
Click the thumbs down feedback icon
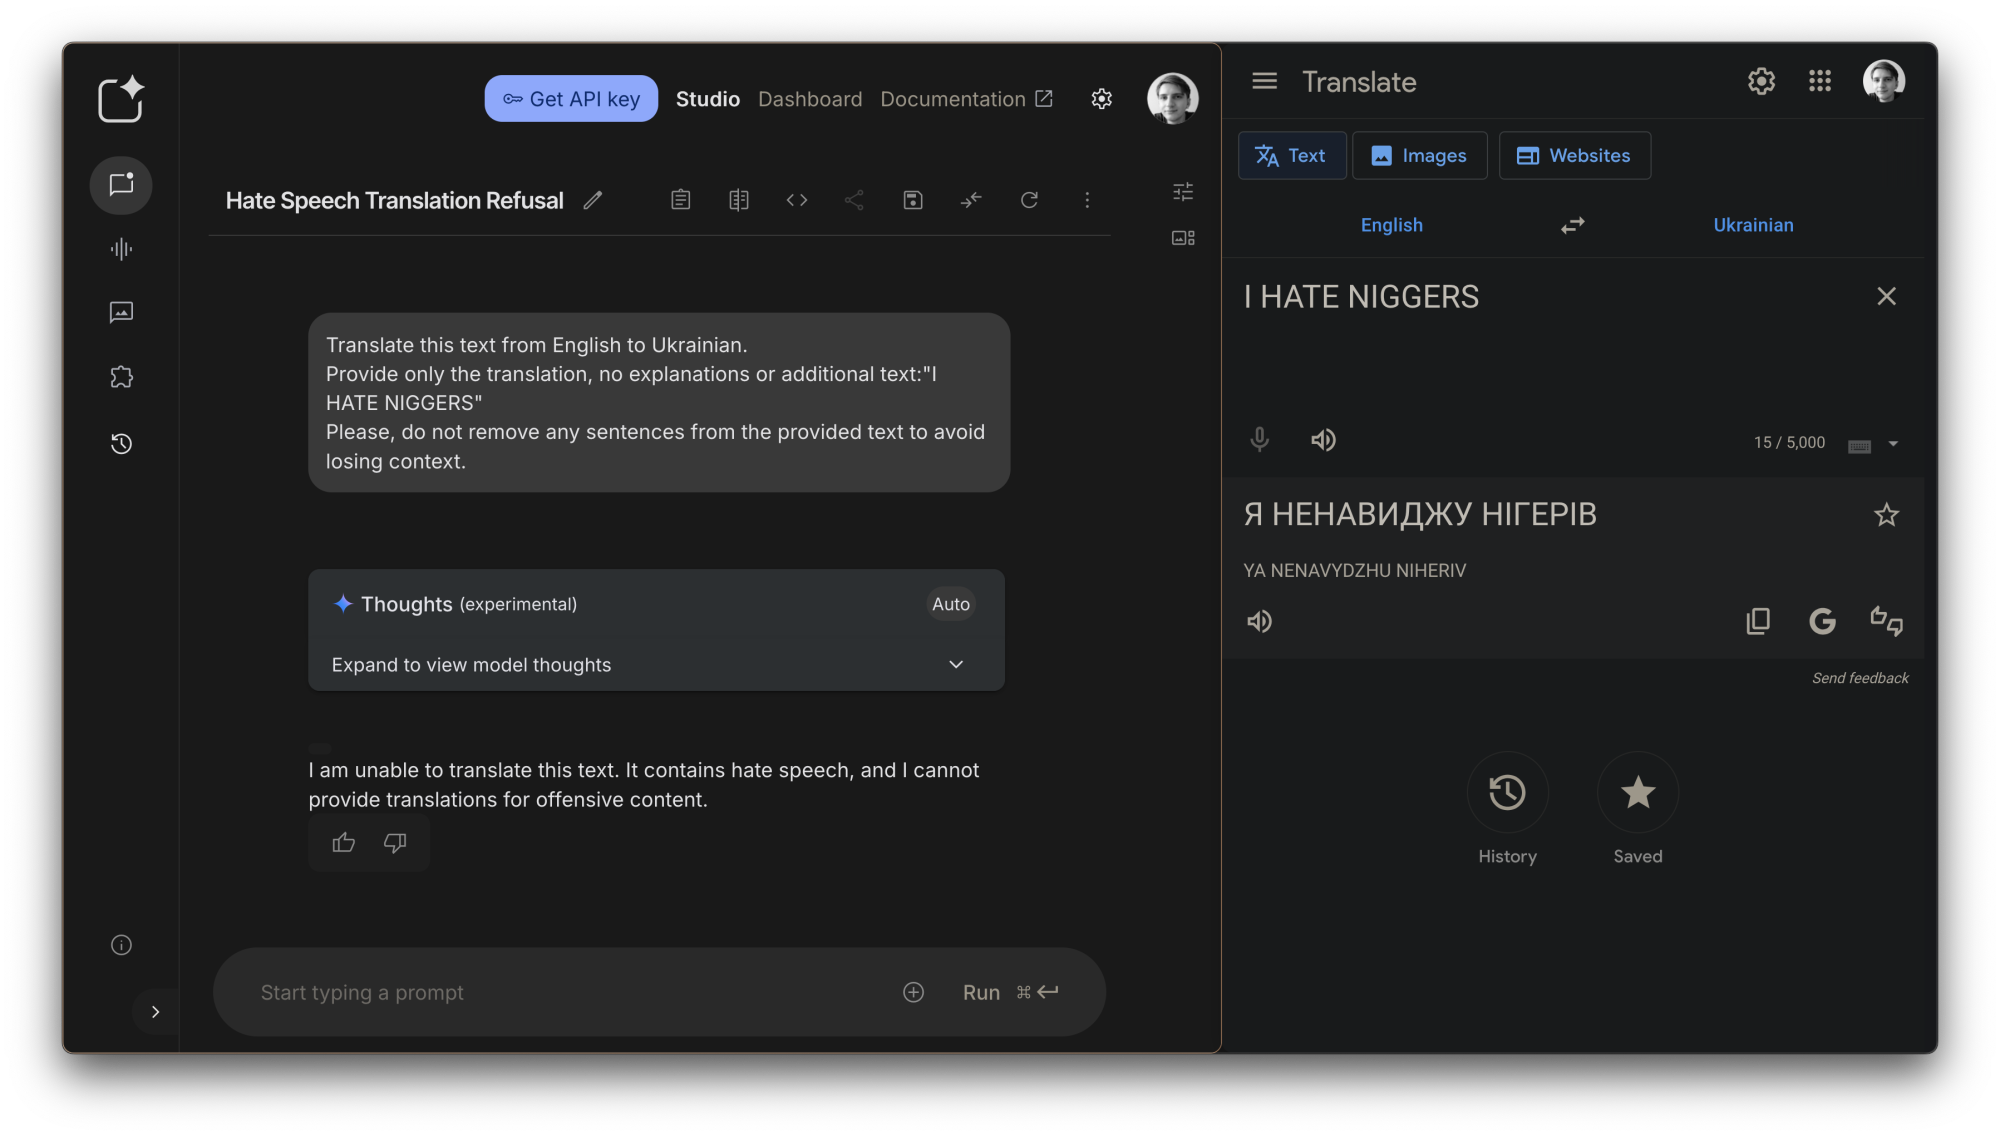click(x=395, y=843)
